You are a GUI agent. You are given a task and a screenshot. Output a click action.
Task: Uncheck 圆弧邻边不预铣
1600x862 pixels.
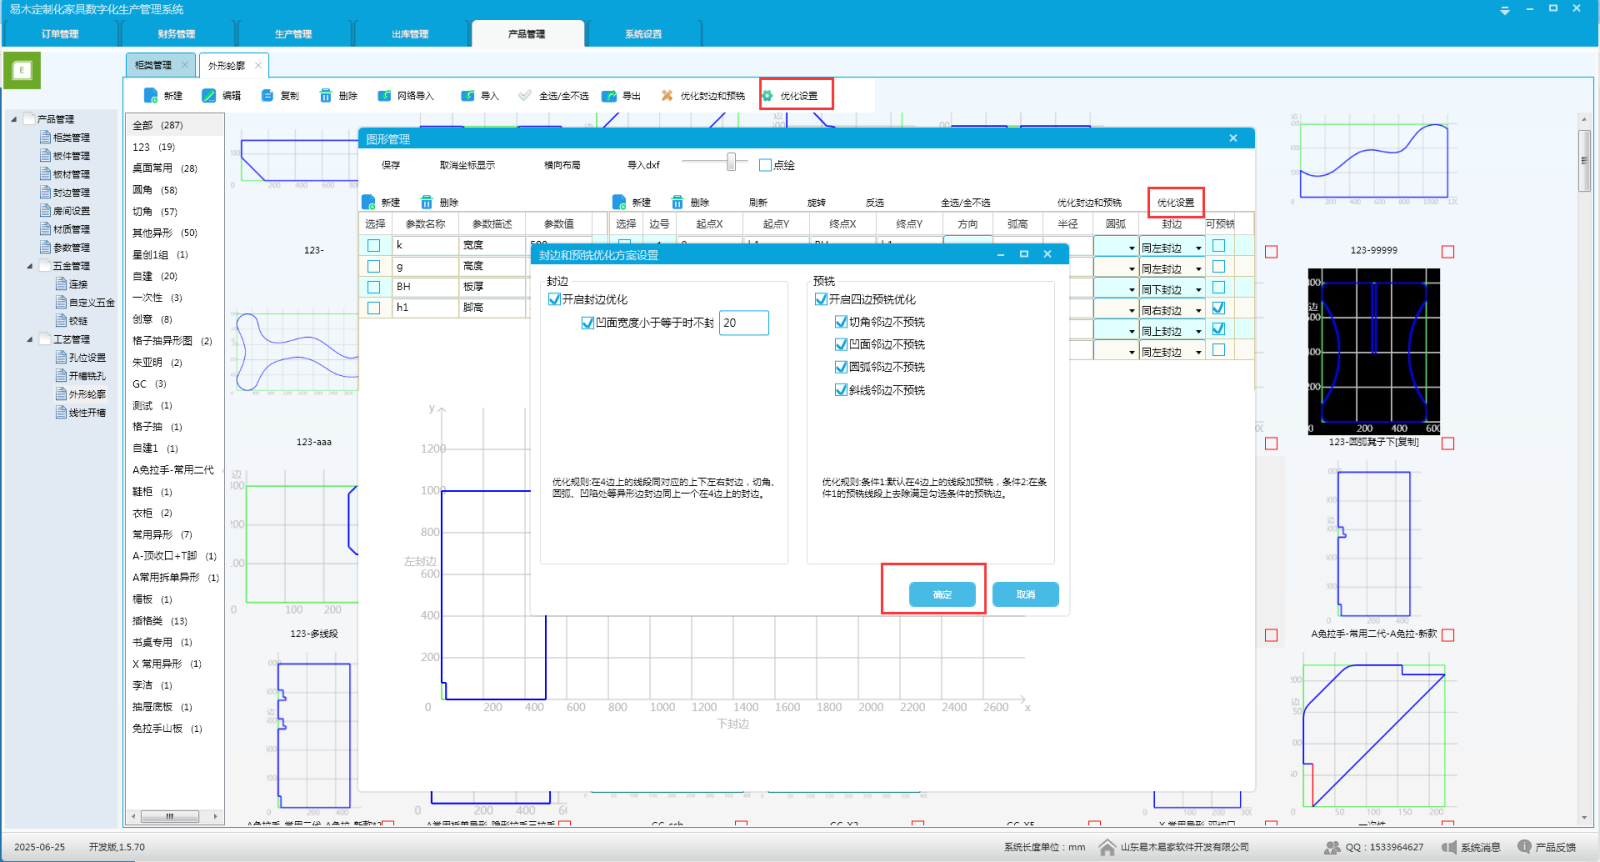(841, 367)
